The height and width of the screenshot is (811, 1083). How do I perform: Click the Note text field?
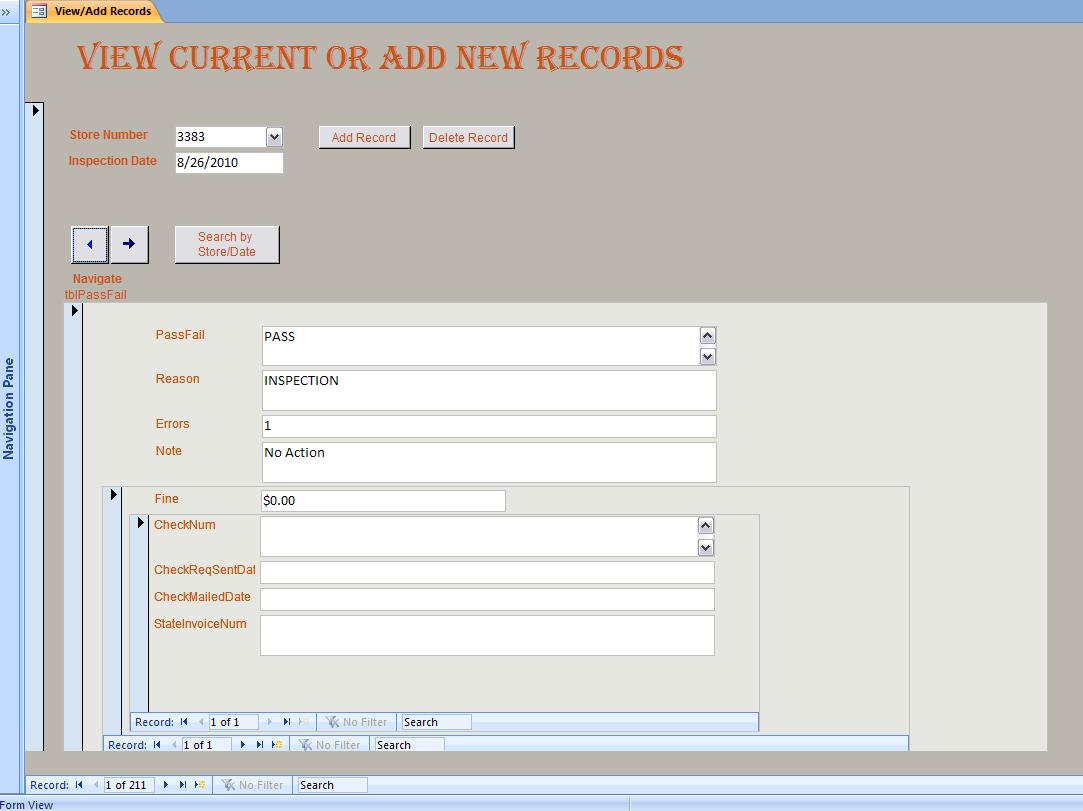[x=489, y=461]
